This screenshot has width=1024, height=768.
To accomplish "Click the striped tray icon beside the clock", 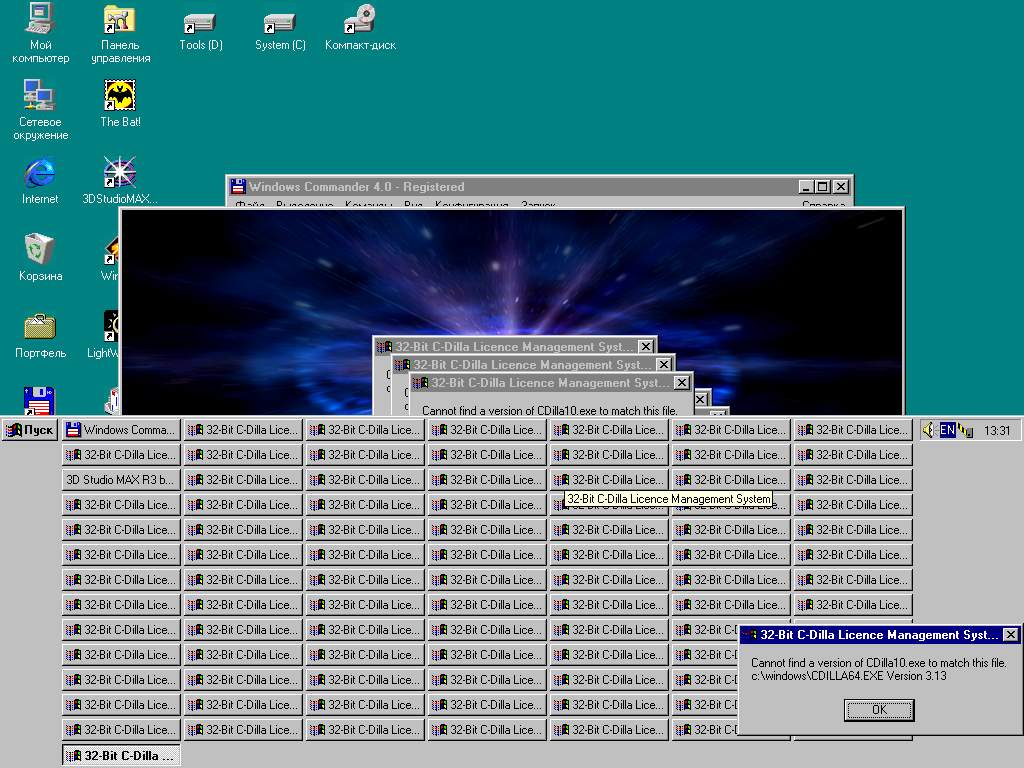I will (x=965, y=430).
